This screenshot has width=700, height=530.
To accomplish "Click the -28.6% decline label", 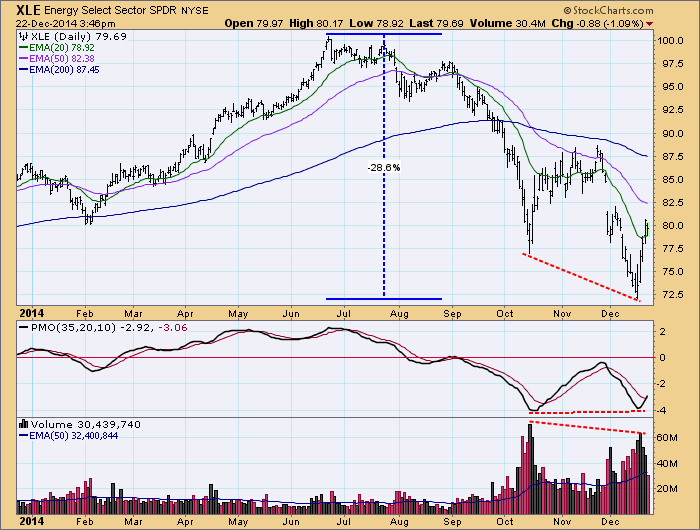I will coord(383,167).
